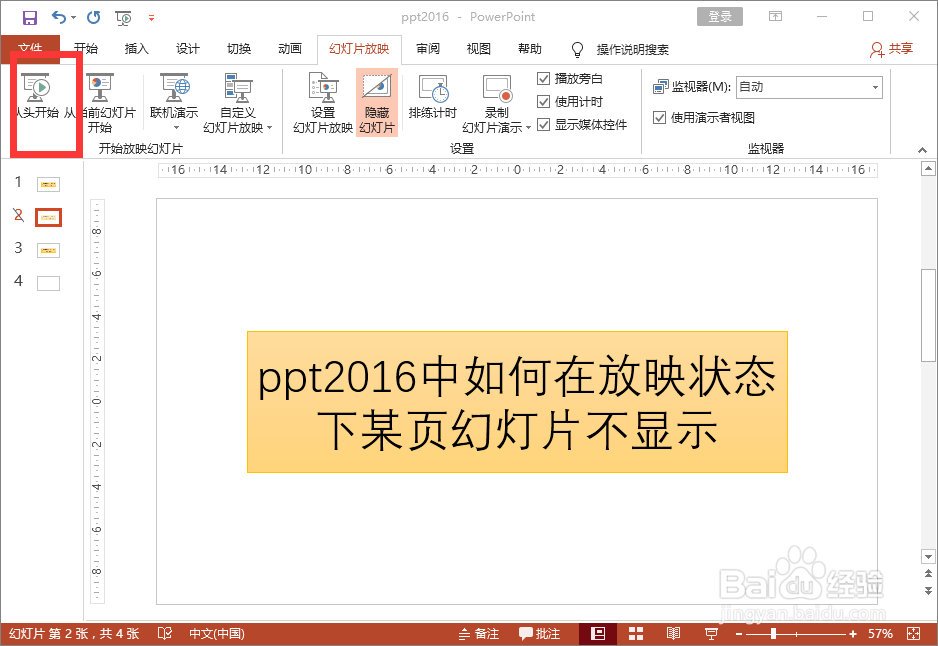Toggle Use Presenter View (使用演示者视图) checkbox
This screenshot has width=938, height=646.
coord(659,118)
